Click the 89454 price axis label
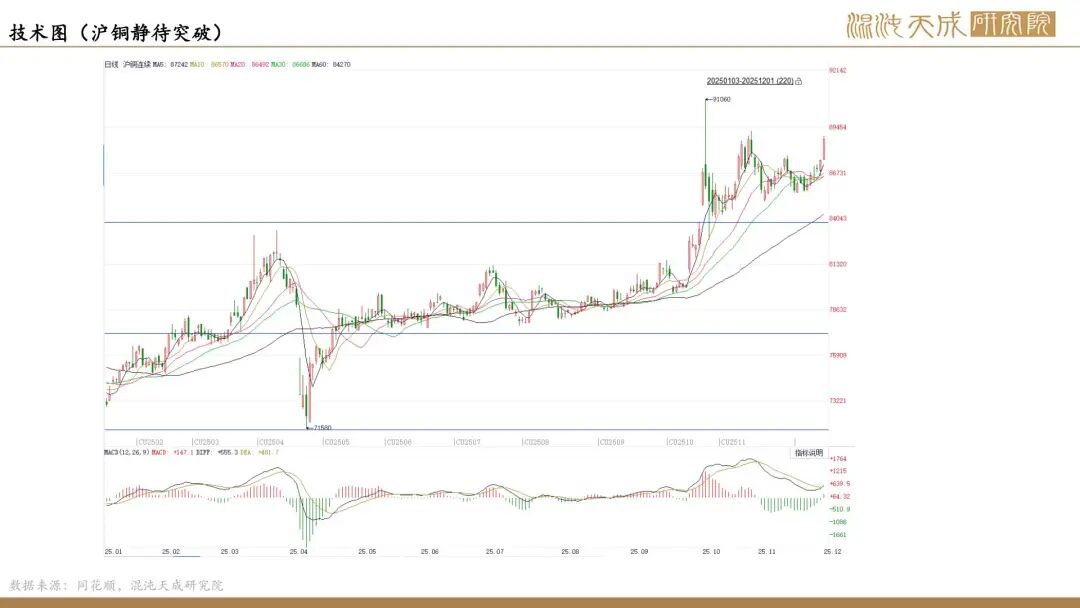The width and height of the screenshot is (1080, 608). (x=838, y=127)
